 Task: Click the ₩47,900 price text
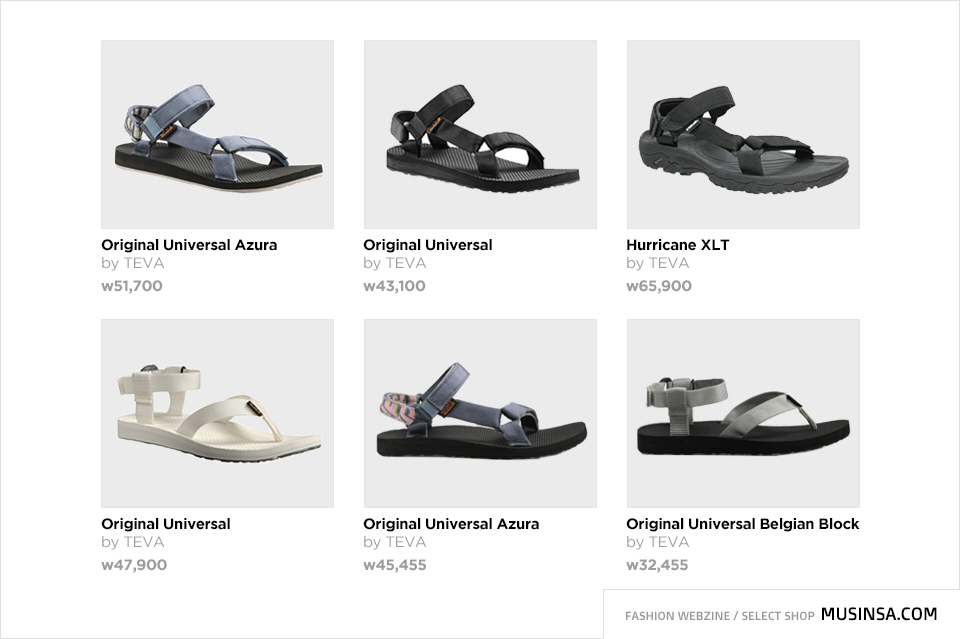point(134,565)
